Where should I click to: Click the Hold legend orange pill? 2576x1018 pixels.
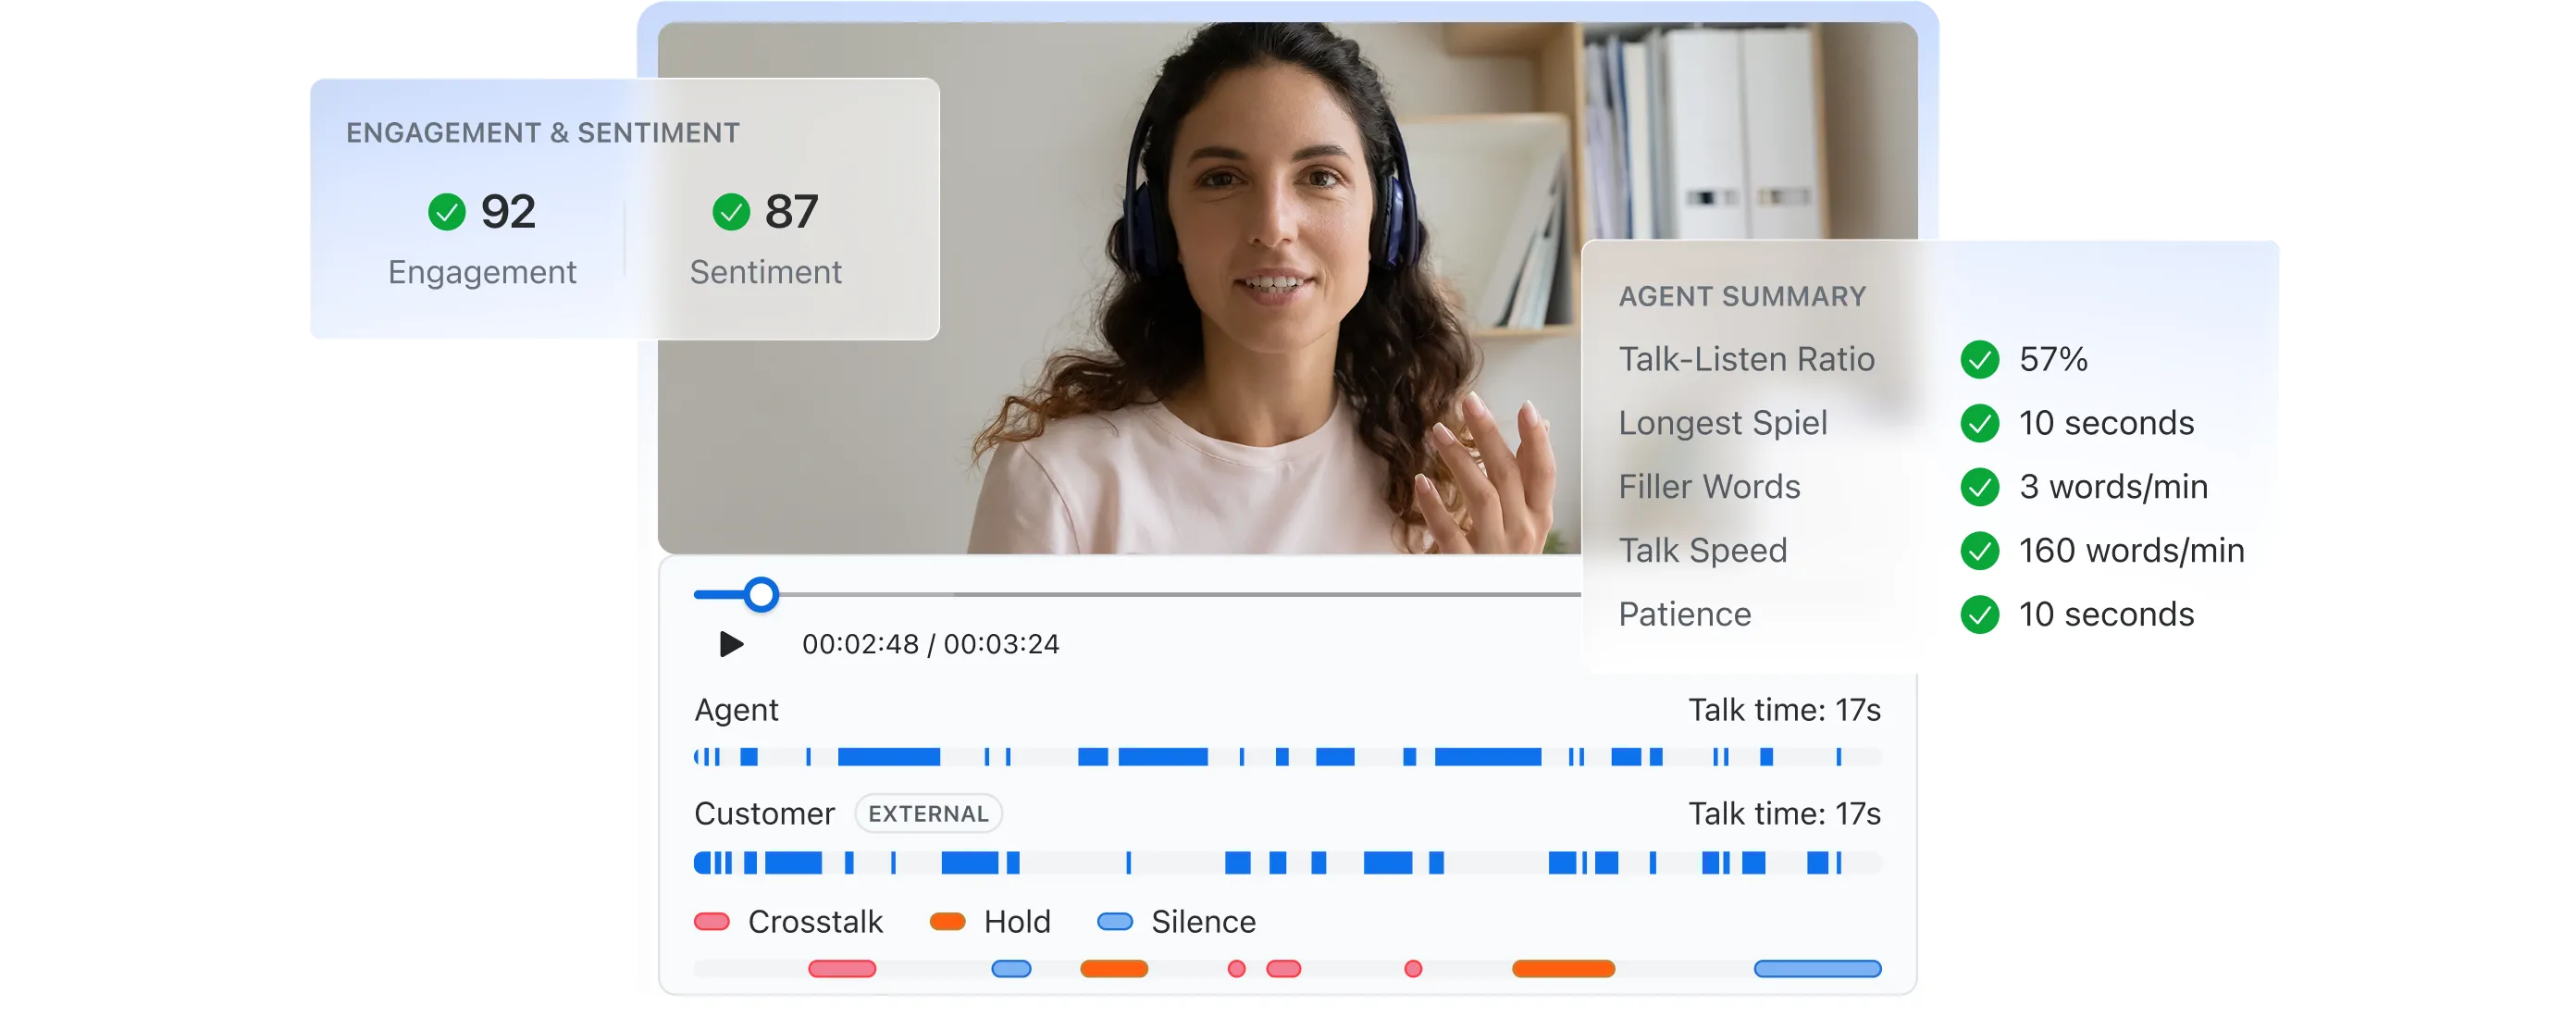point(947,921)
